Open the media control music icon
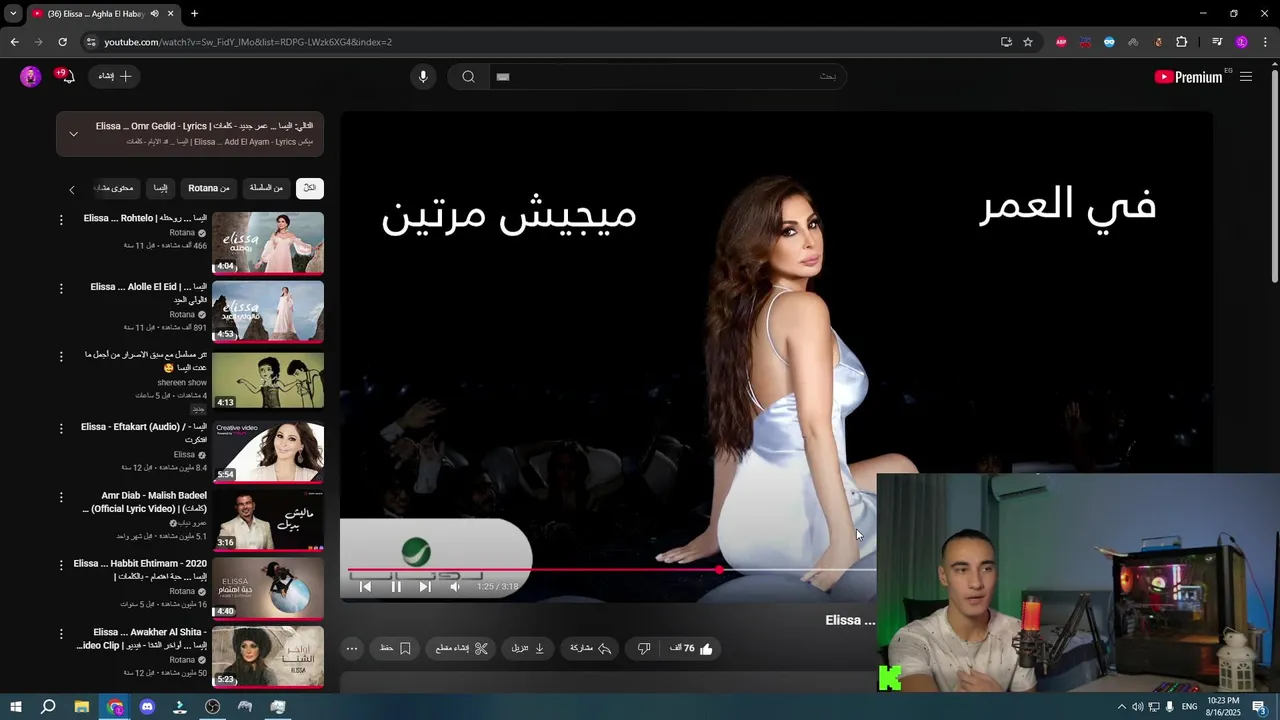1280x720 pixels. click(1217, 42)
